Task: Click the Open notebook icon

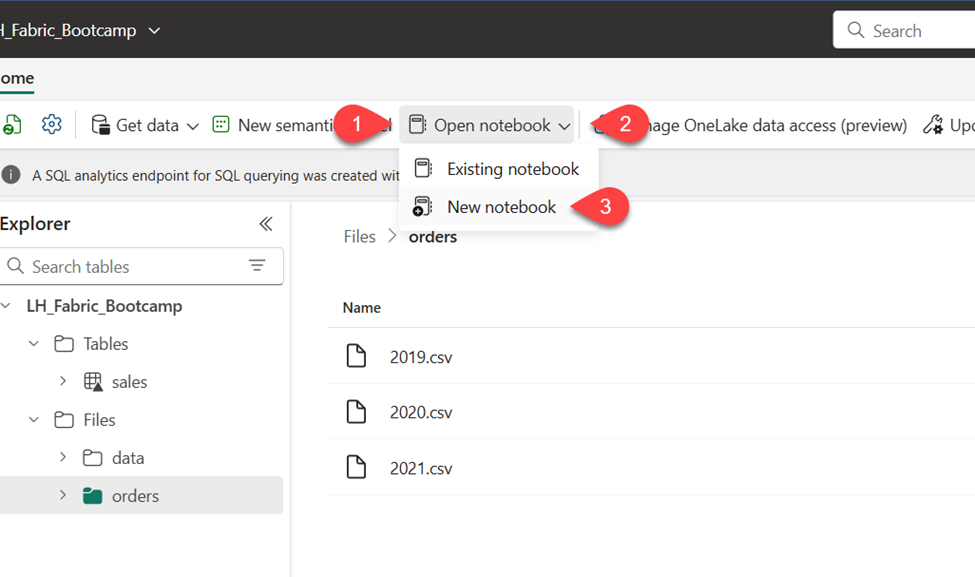Action: pyautogui.click(x=417, y=124)
